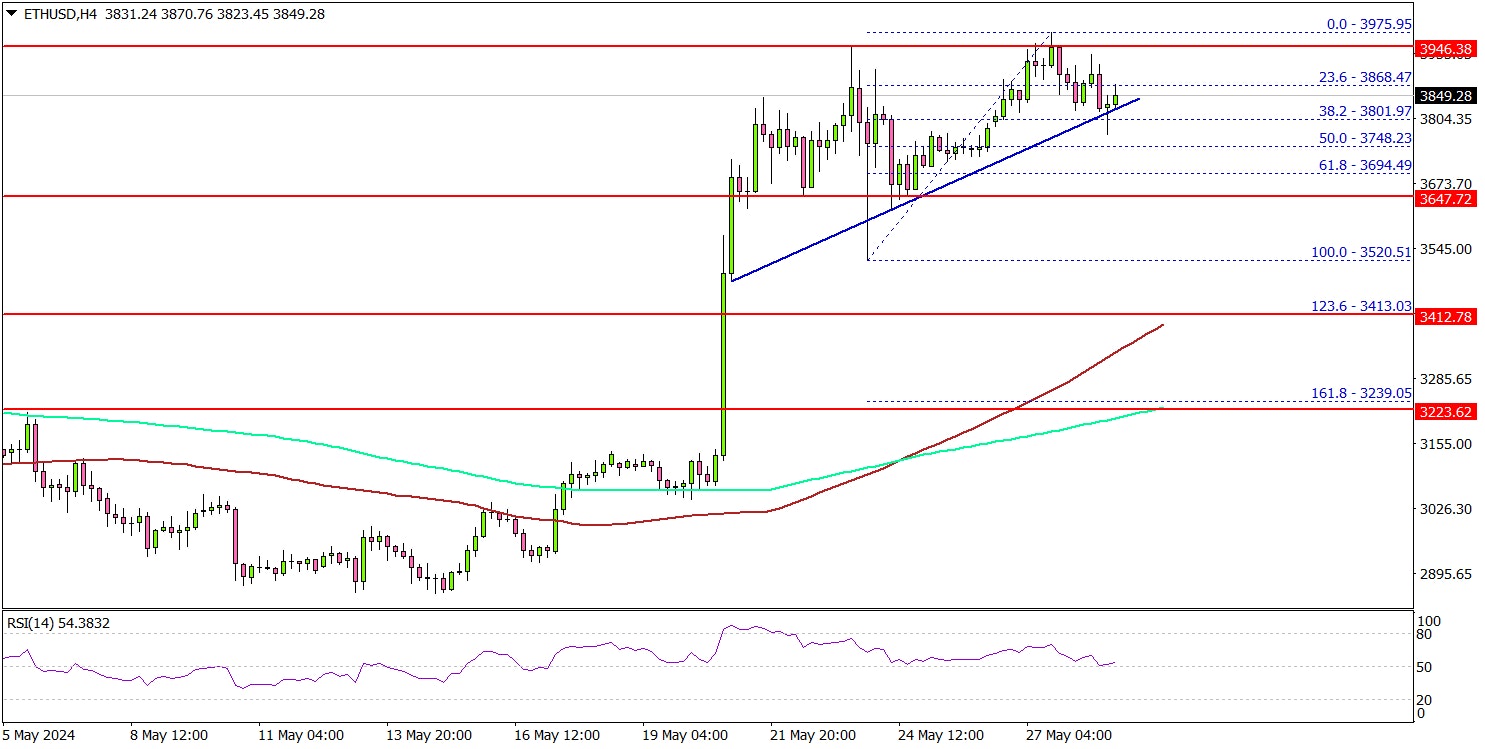Image resolution: width=1485 pixels, height=749 pixels.
Task: Click the current price tag 3849.28
Action: click(x=1446, y=96)
